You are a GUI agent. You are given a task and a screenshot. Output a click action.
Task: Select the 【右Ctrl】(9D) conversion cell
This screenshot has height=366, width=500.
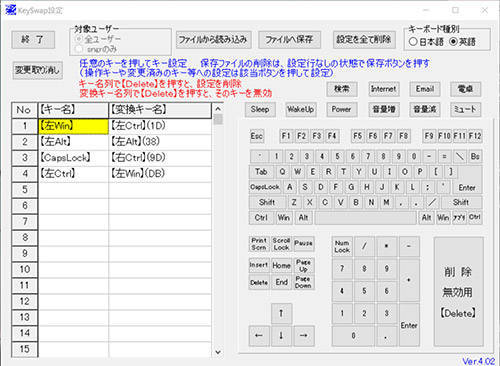pyautogui.click(x=160, y=158)
